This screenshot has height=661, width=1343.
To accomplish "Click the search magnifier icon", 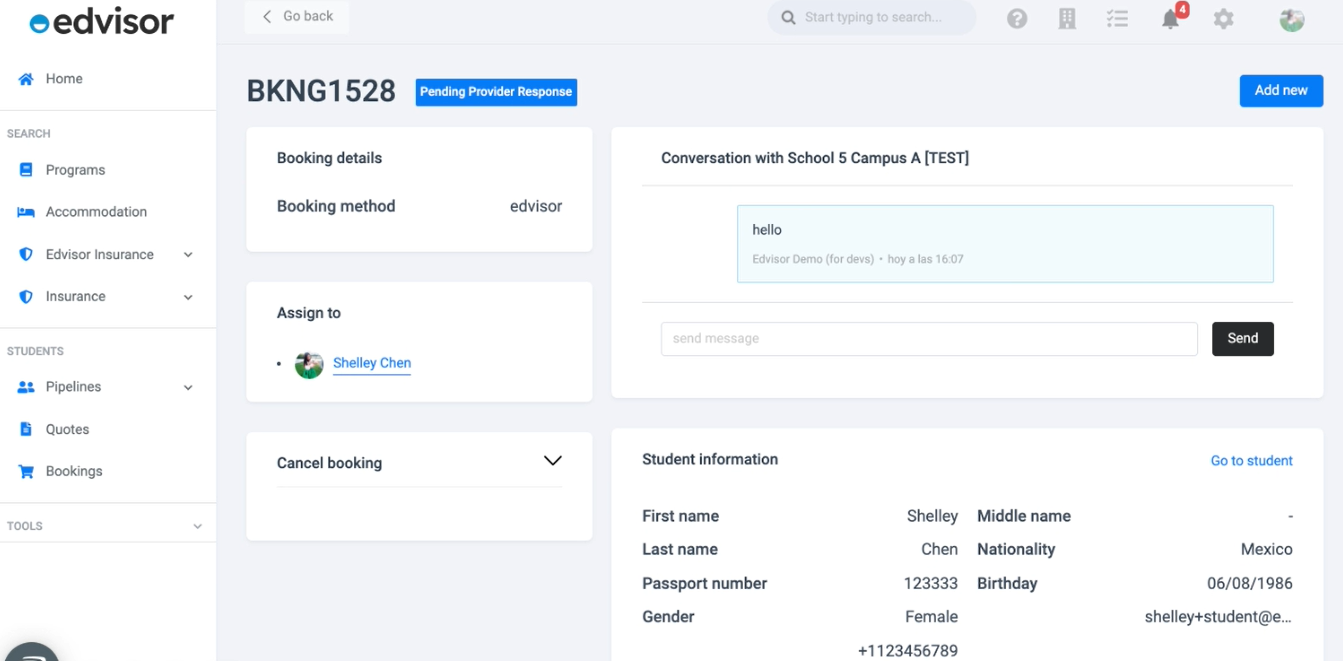I will point(788,17).
